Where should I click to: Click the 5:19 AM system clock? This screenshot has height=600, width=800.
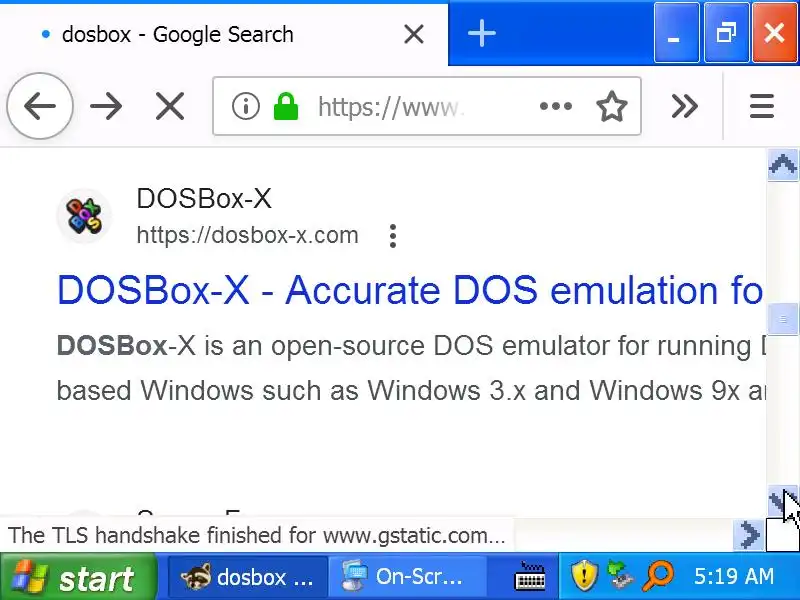pyautogui.click(x=734, y=577)
